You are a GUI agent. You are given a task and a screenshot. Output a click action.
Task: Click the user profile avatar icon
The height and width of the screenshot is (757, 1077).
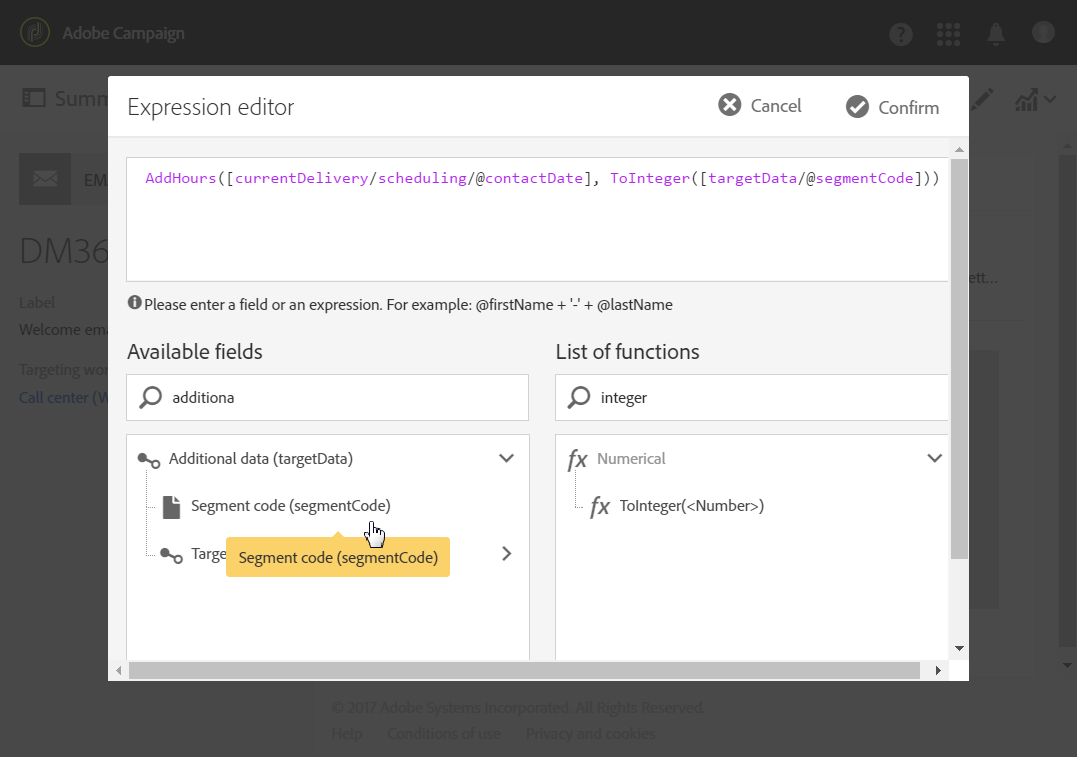click(x=1043, y=33)
